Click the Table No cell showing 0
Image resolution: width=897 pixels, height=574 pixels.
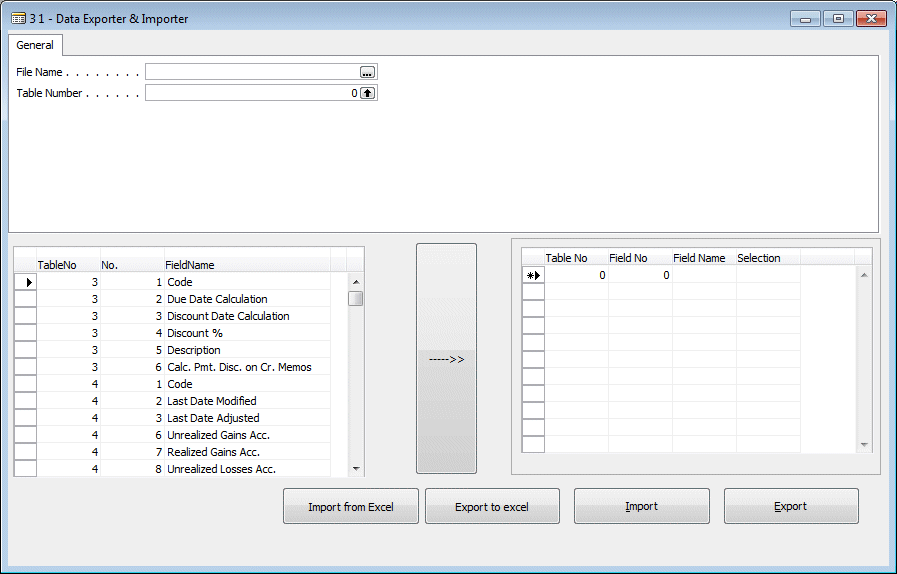577,275
